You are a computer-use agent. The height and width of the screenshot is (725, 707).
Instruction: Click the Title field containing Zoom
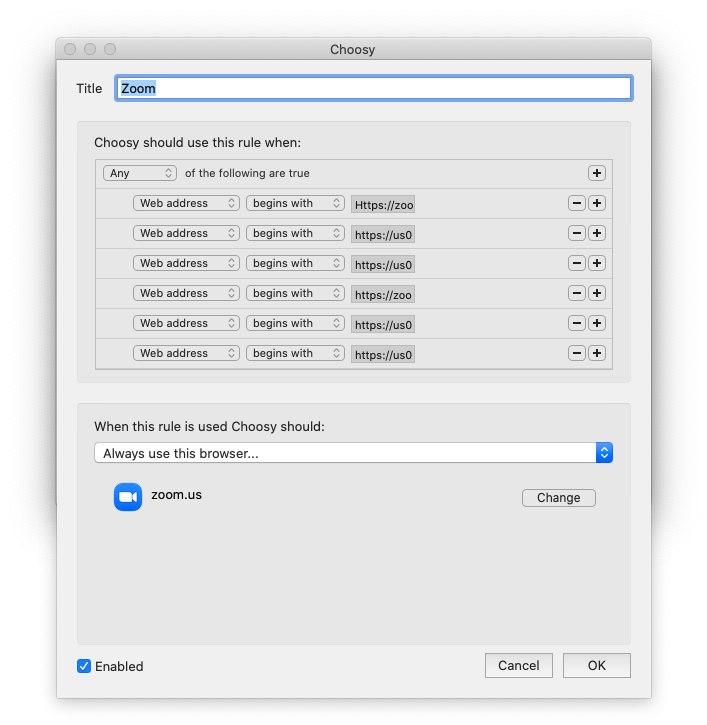tap(374, 88)
